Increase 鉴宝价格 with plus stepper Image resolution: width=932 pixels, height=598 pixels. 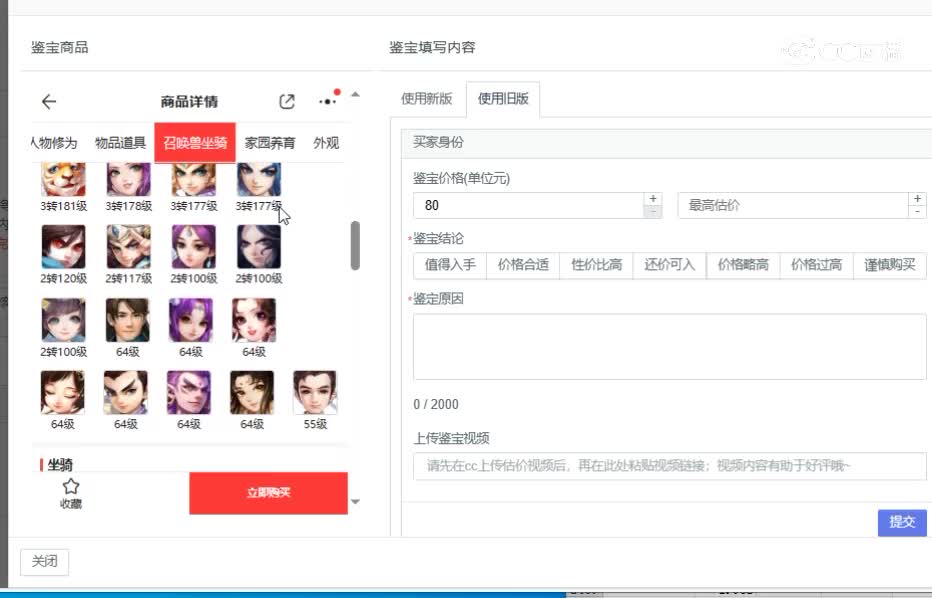click(x=653, y=199)
